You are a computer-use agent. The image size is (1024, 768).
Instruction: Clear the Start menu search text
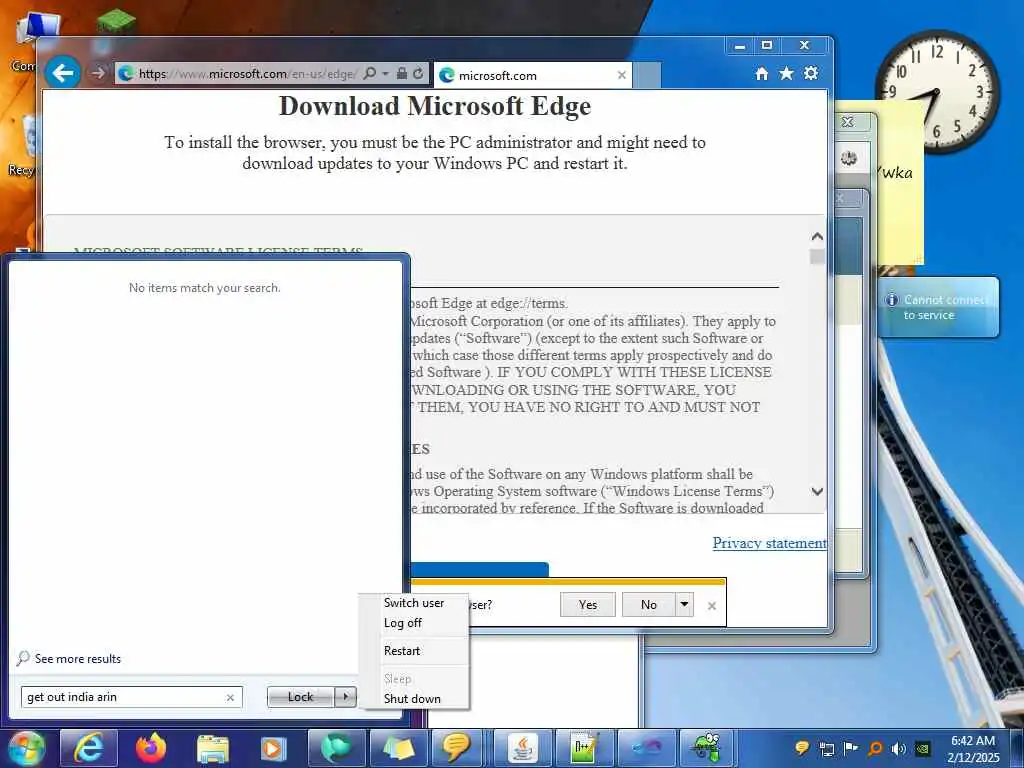[x=230, y=697]
